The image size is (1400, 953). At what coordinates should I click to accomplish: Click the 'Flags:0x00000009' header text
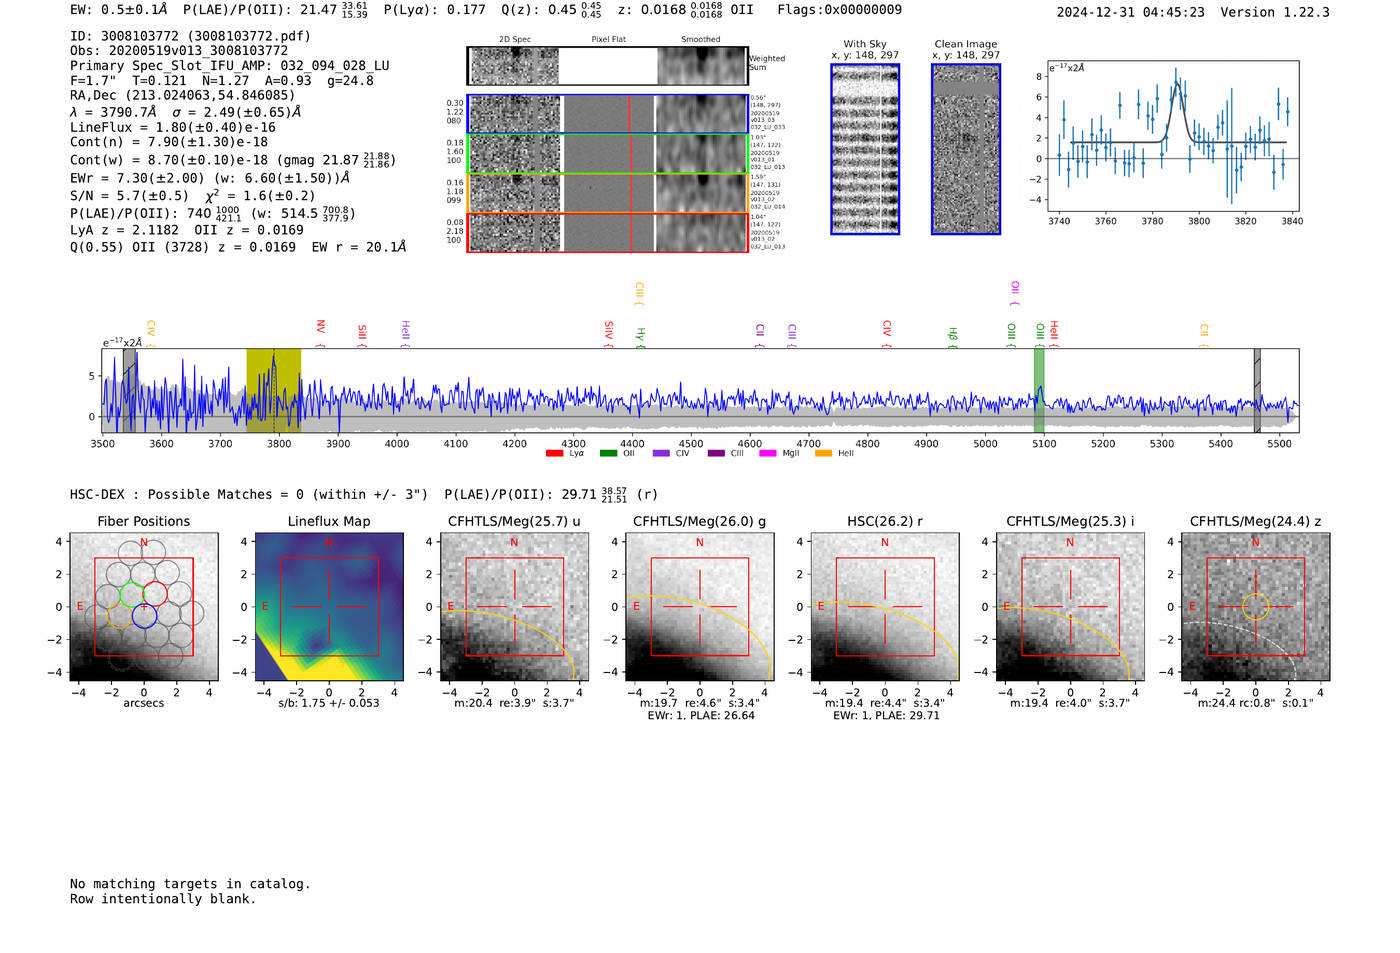pyautogui.click(x=840, y=10)
